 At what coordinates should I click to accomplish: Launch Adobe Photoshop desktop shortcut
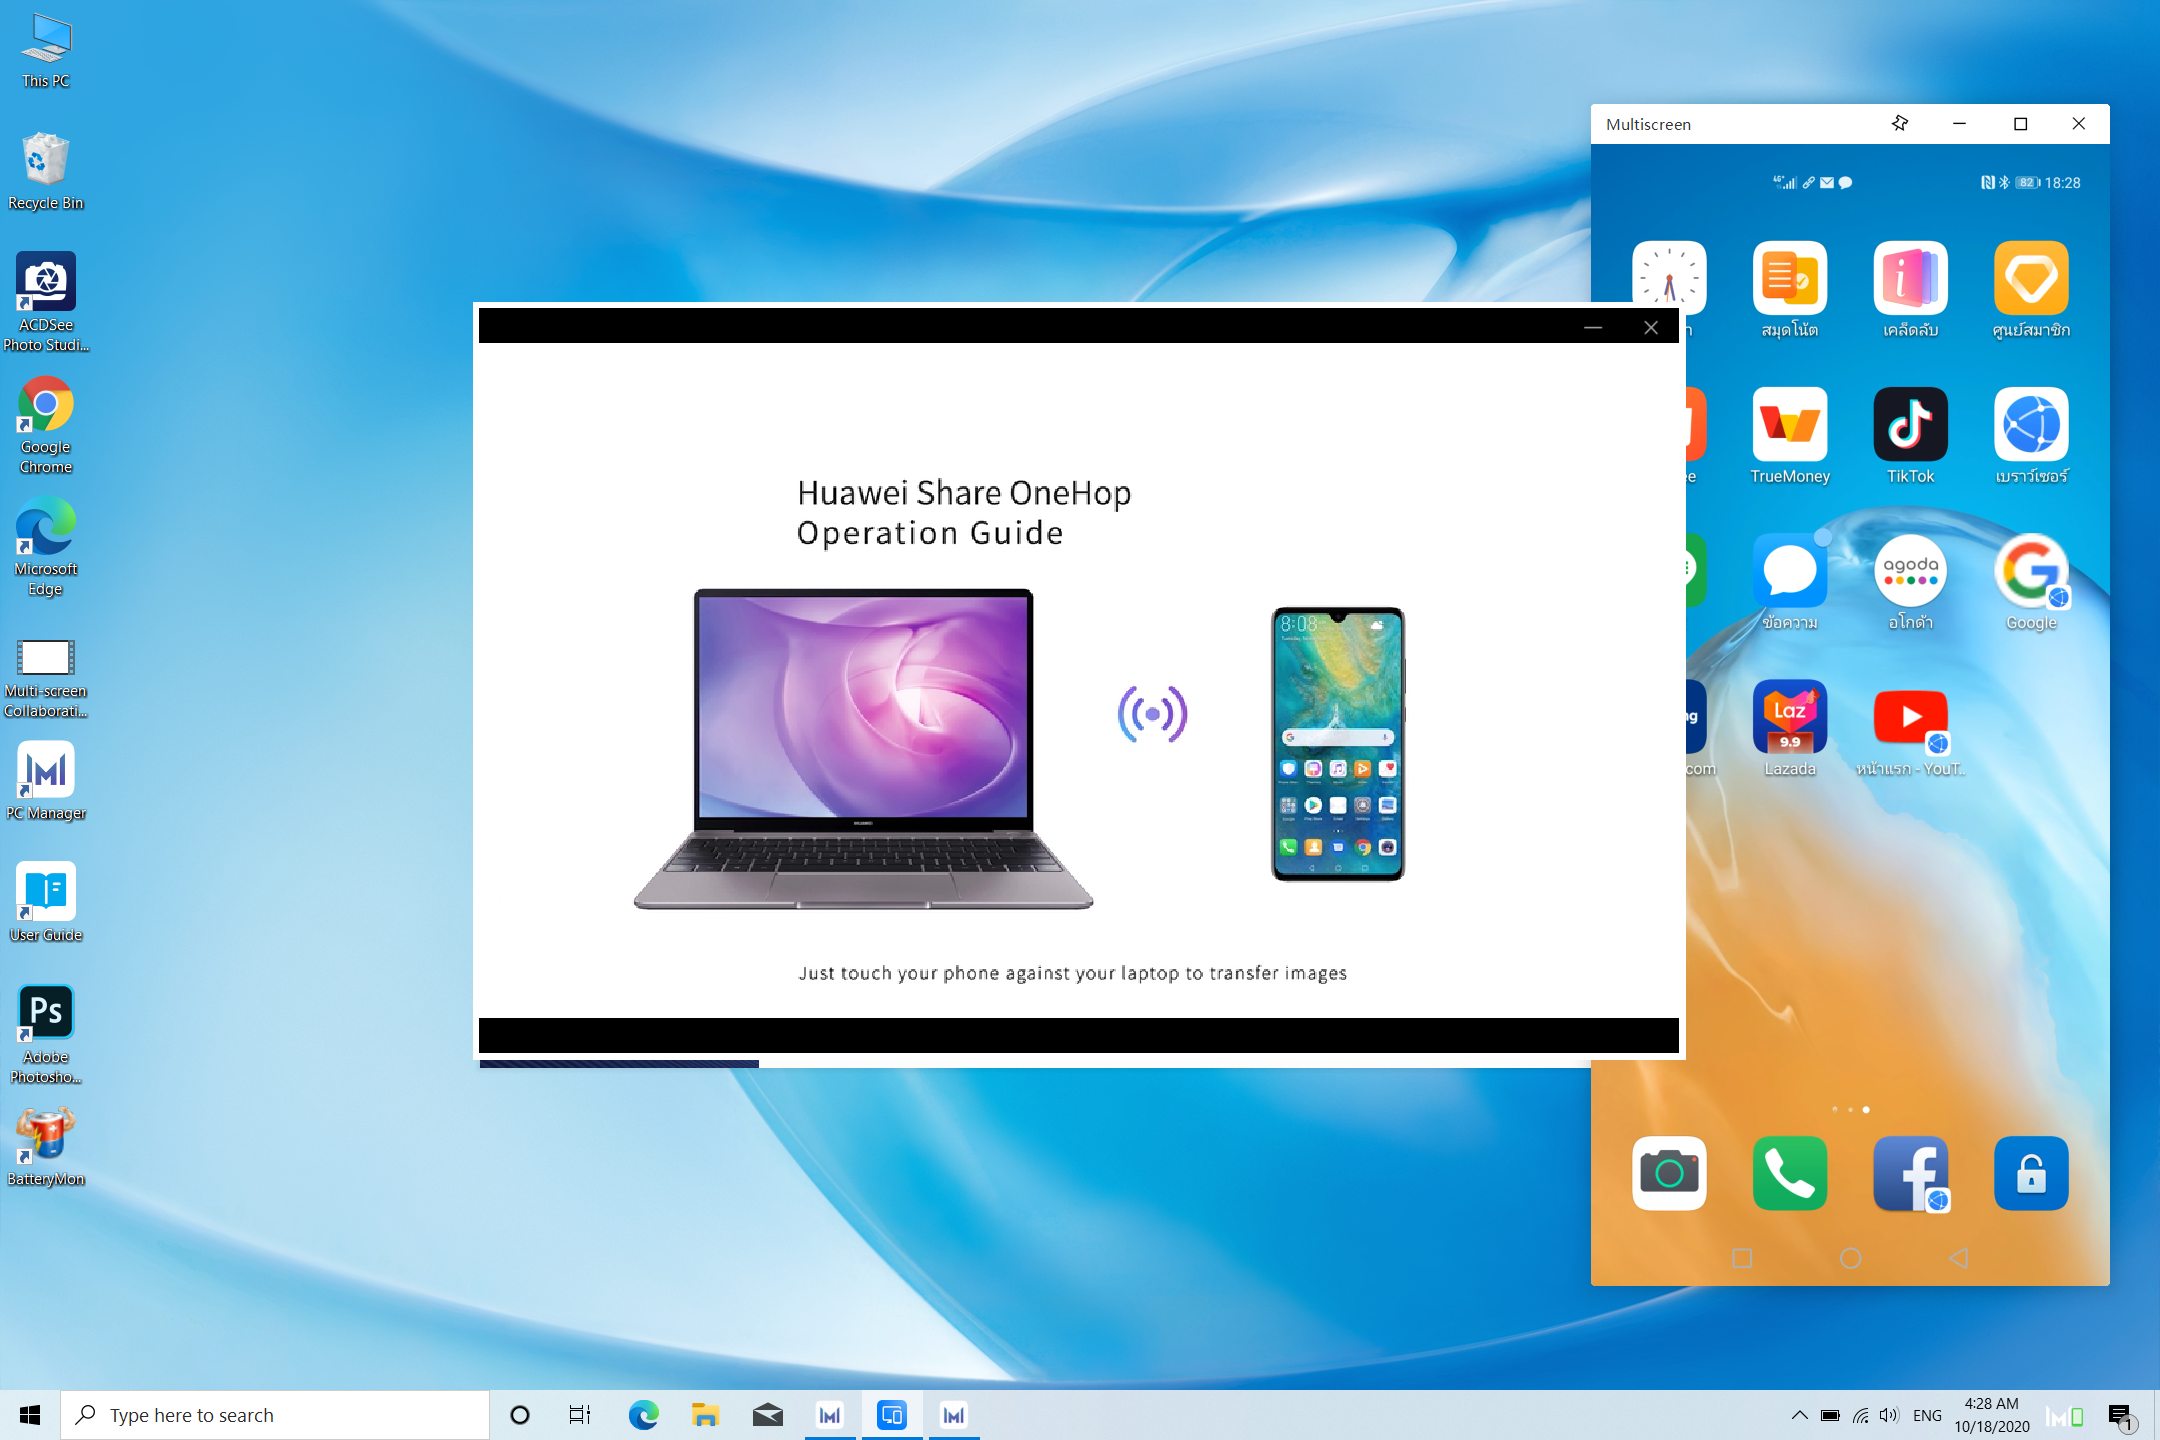[x=46, y=1034]
